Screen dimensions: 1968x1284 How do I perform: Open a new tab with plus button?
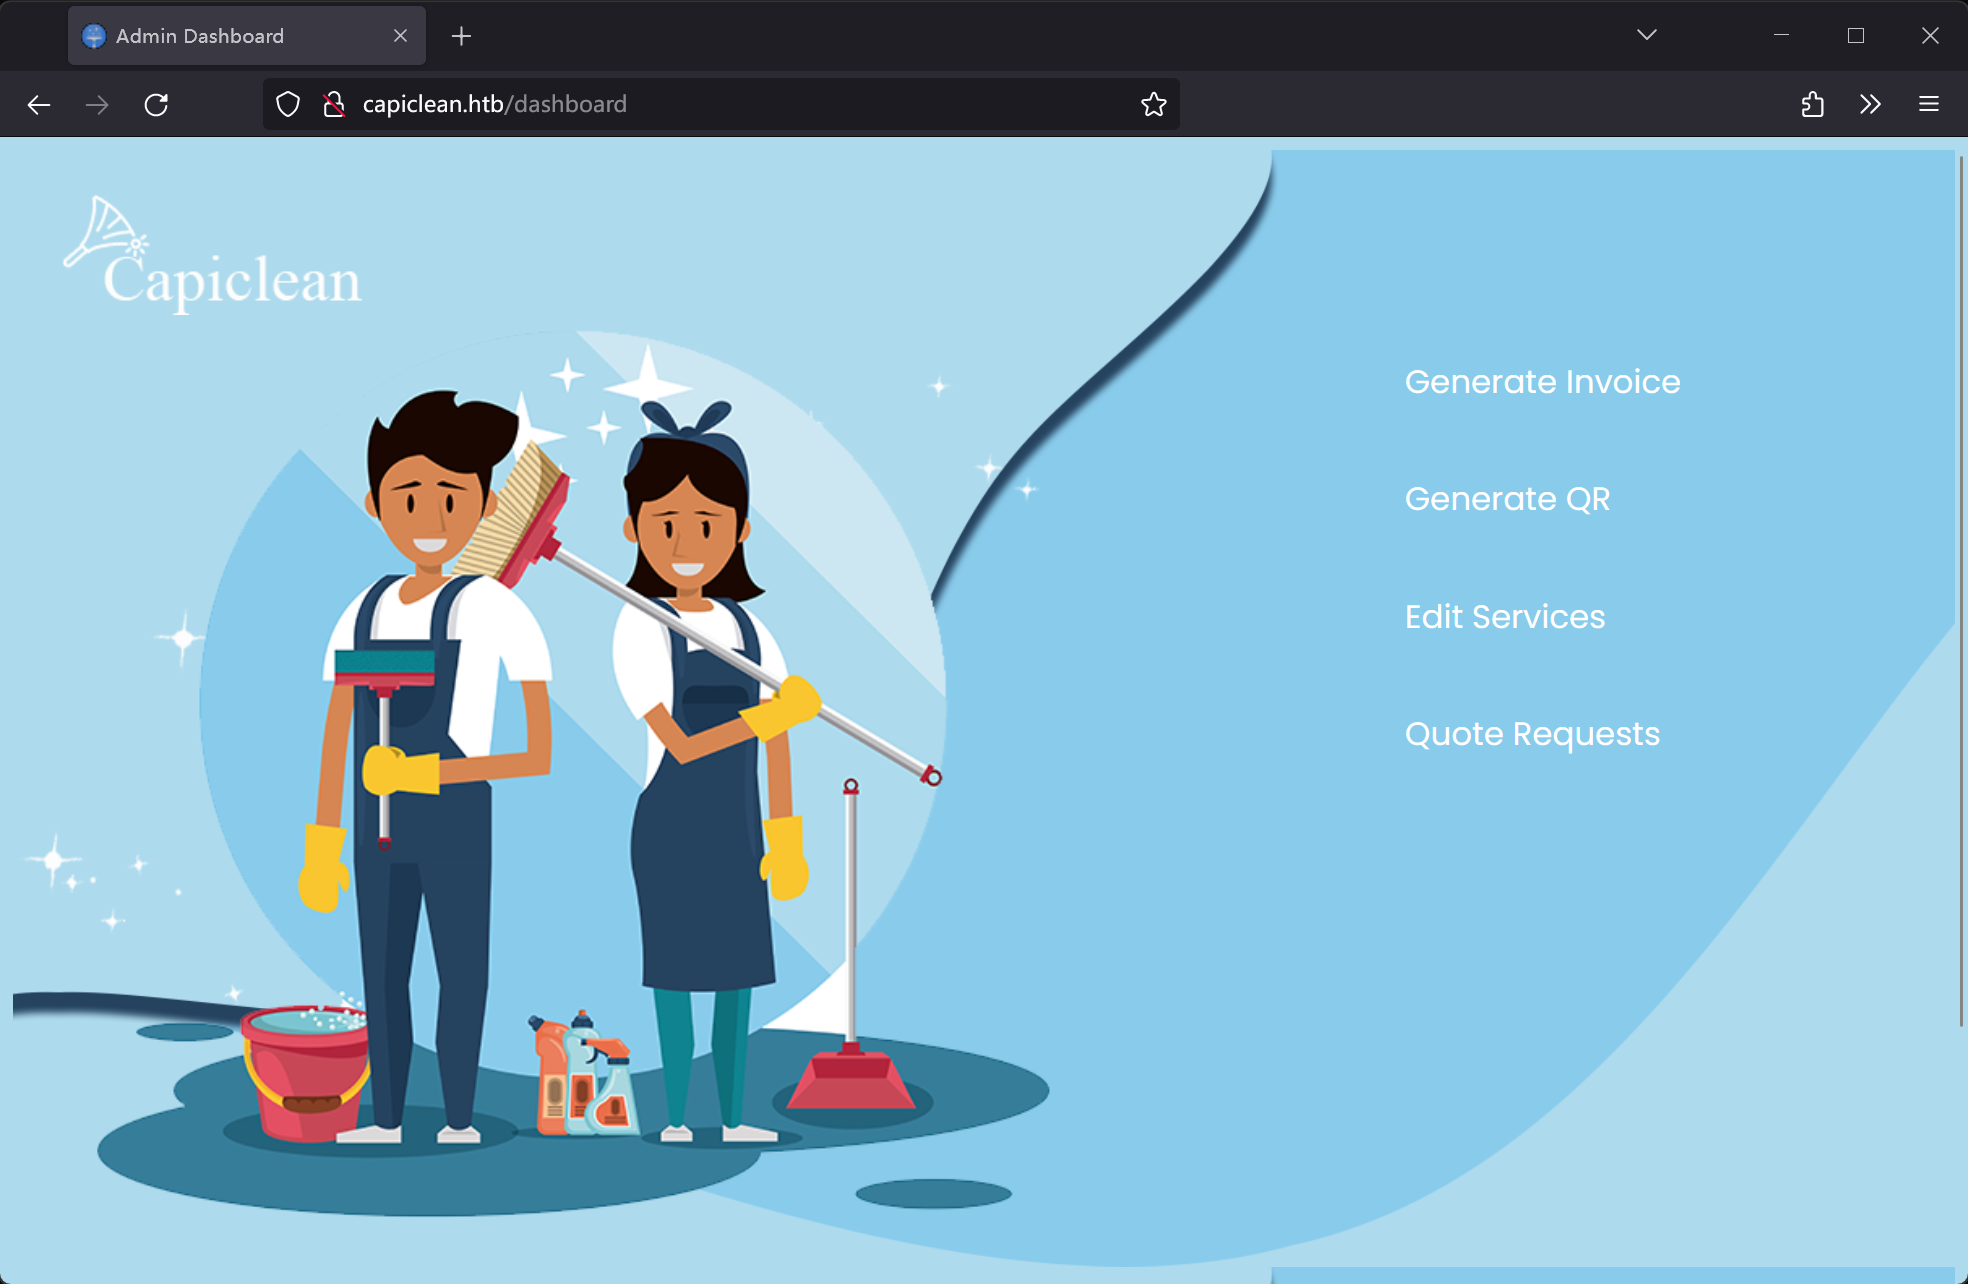coord(461,36)
